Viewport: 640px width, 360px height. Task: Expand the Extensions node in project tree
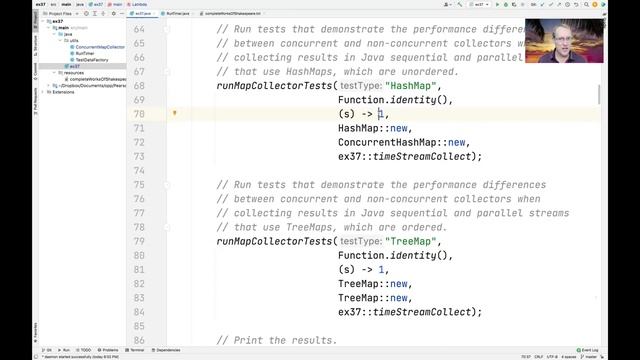[x=43, y=92]
